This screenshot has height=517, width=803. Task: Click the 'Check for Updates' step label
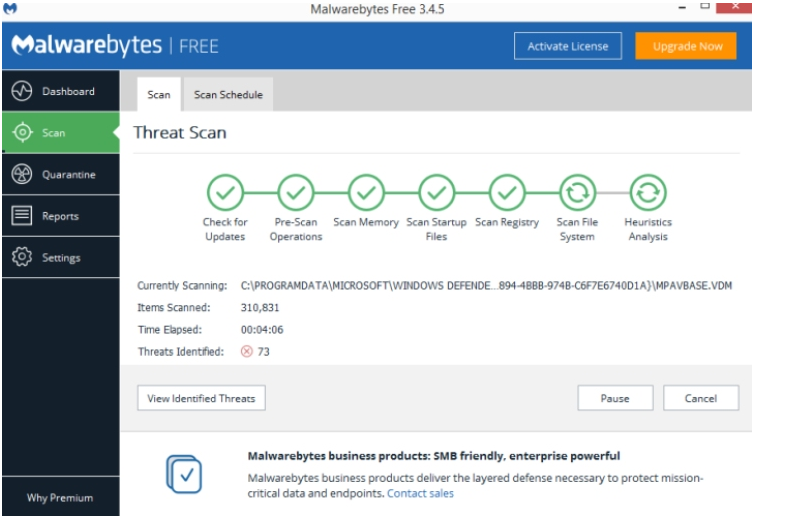click(x=225, y=229)
